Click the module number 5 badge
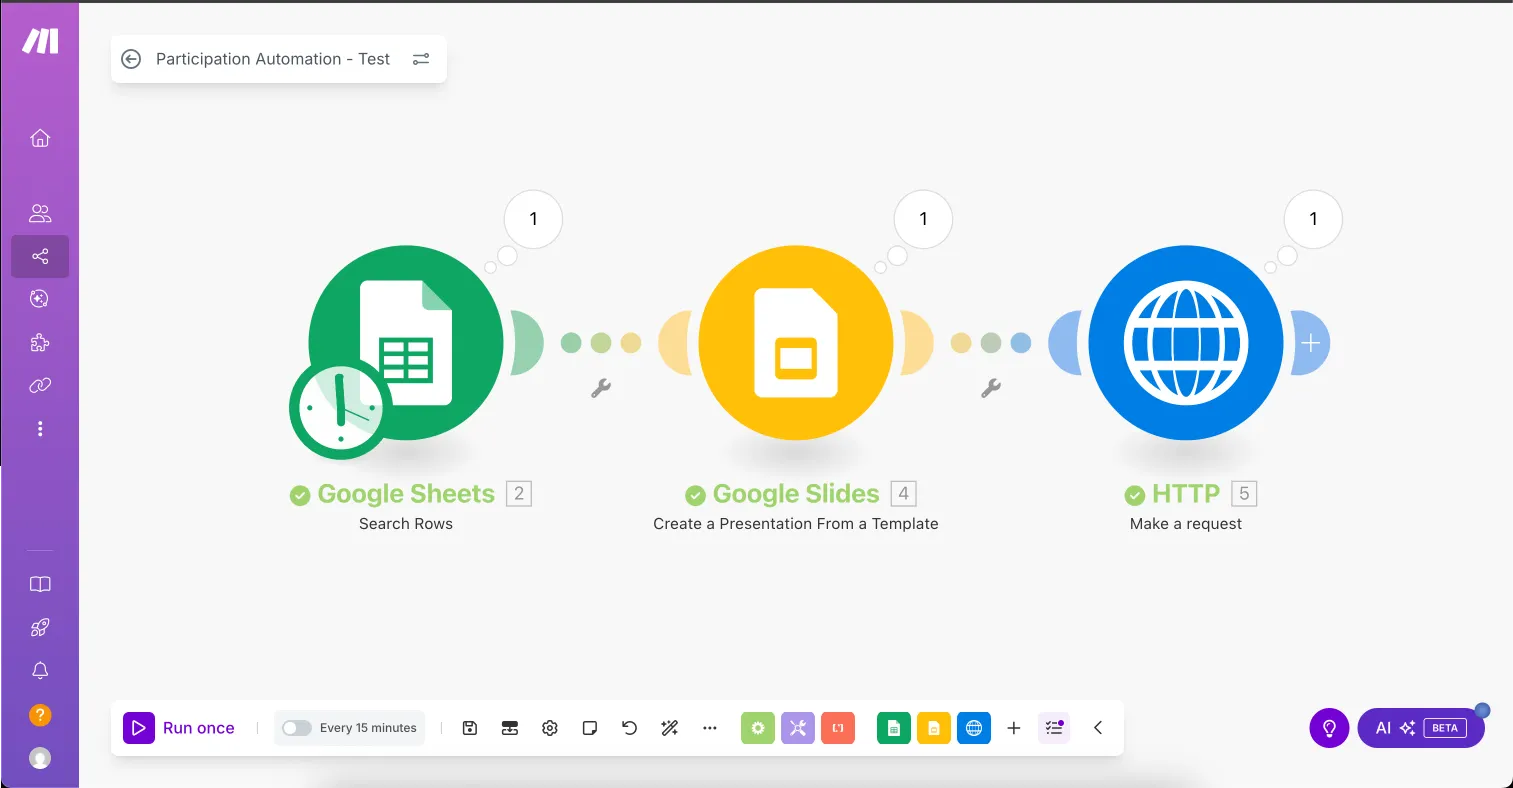The image size is (1513, 788). [1244, 494]
